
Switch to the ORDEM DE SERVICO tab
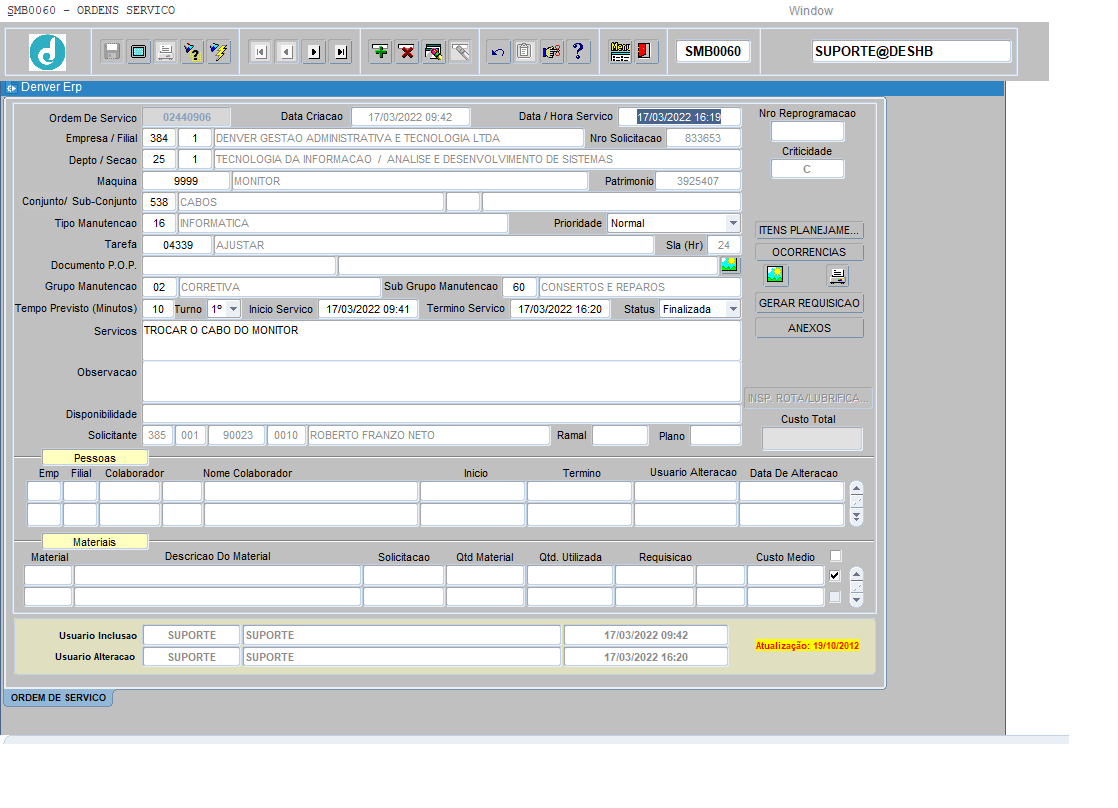pos(58,697)
